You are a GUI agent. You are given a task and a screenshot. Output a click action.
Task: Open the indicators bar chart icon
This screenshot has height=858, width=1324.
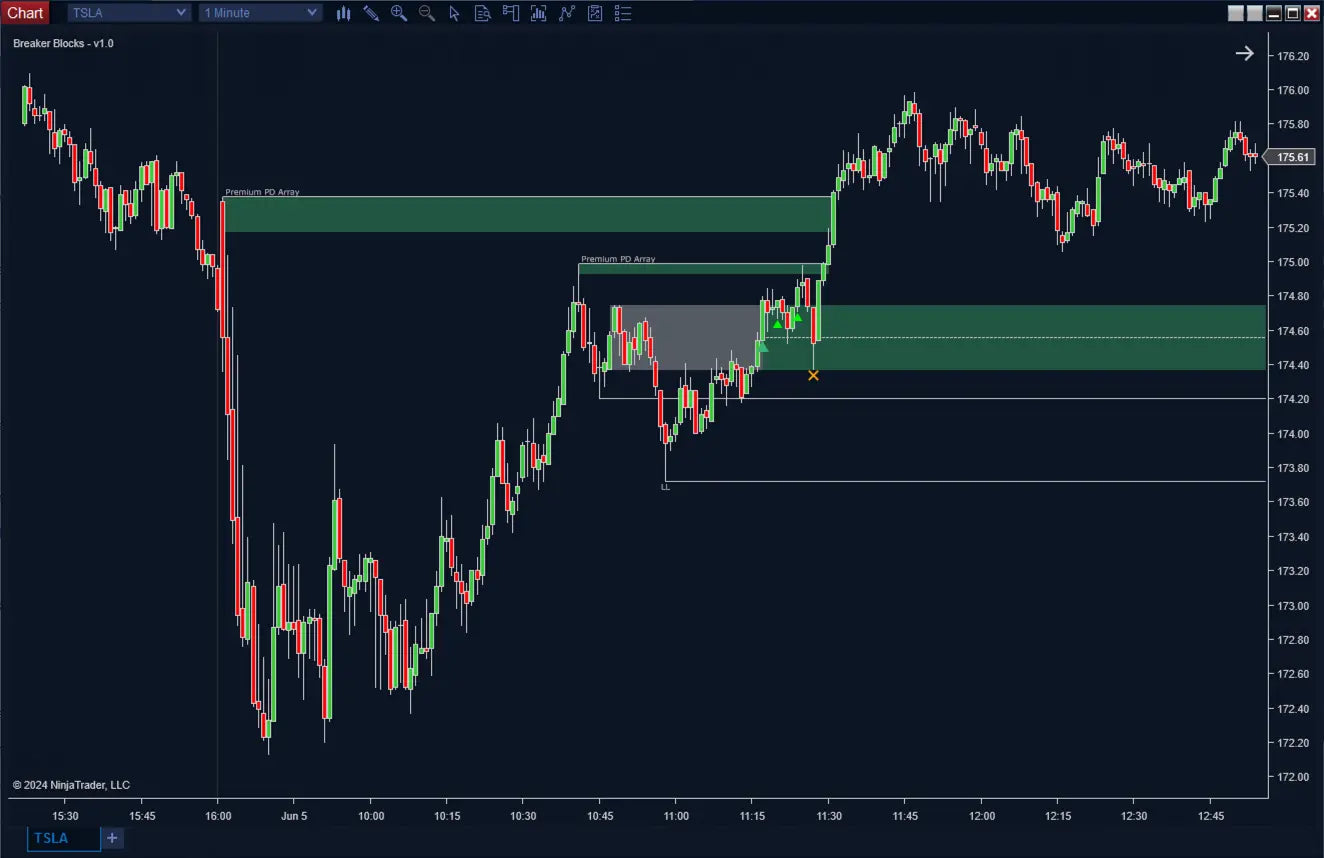point(539,13)
